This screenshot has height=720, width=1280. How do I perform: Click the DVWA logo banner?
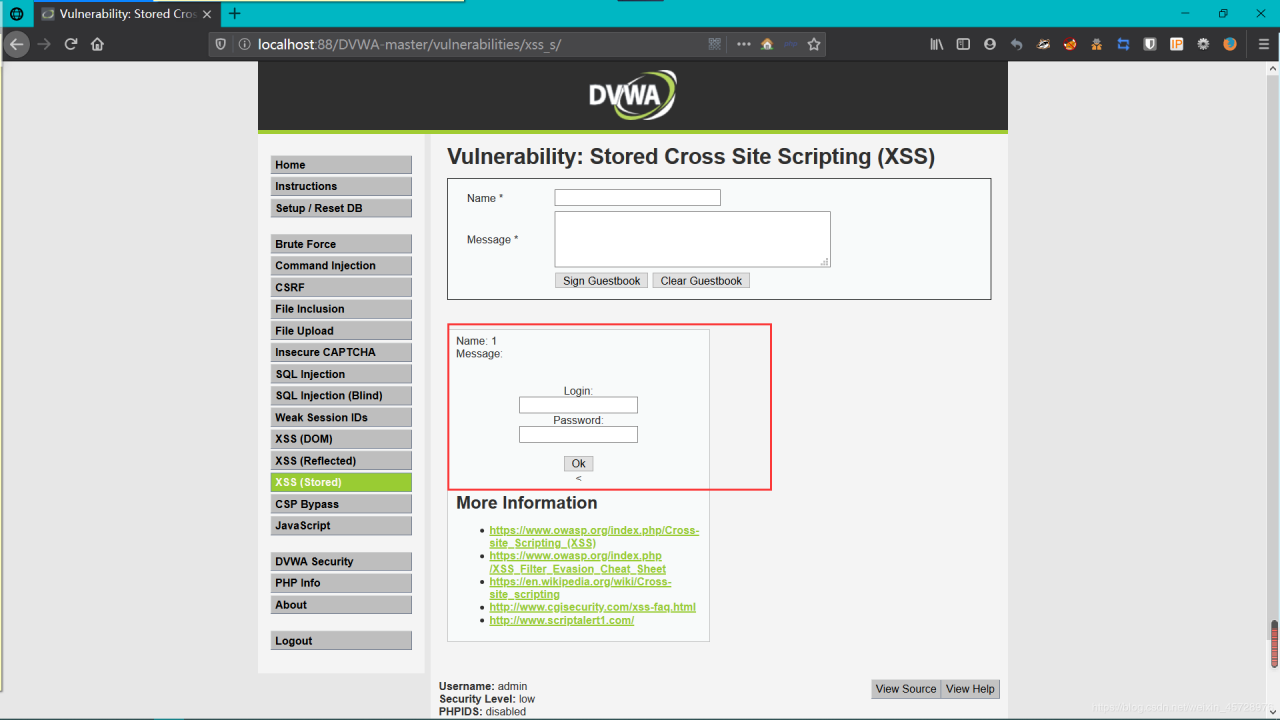632,95
